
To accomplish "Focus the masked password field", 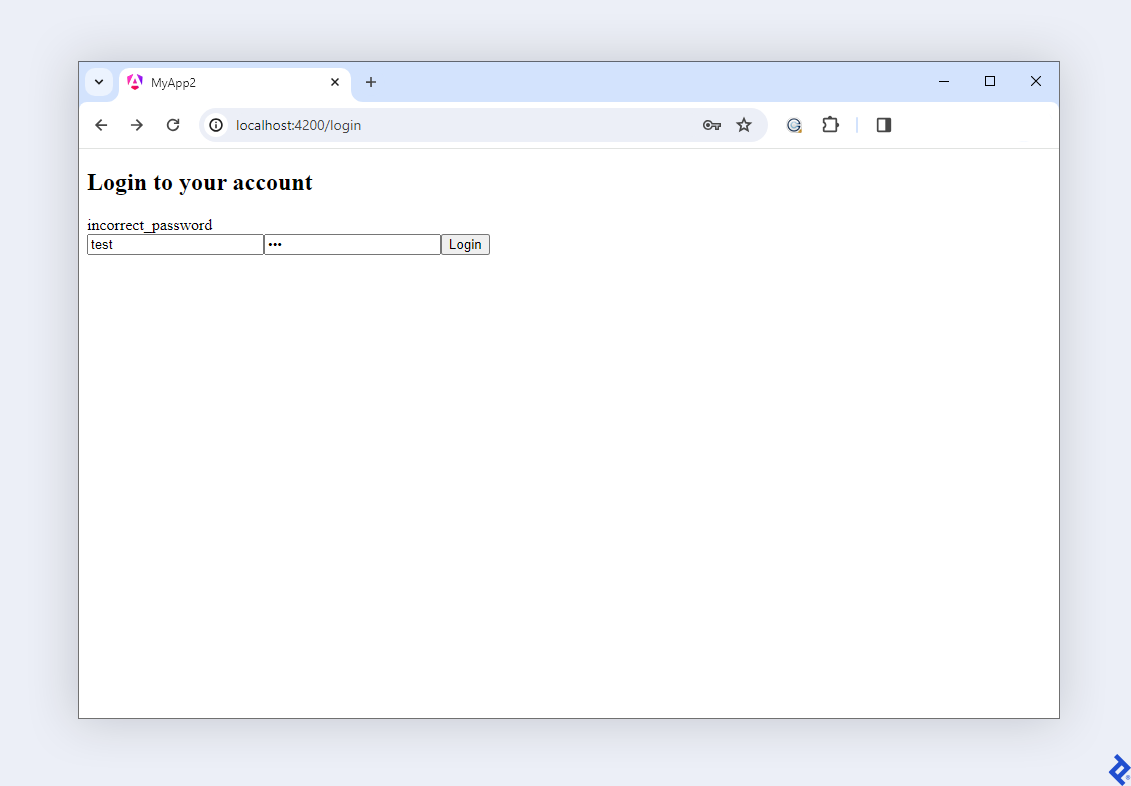I will tap(352, 244).
